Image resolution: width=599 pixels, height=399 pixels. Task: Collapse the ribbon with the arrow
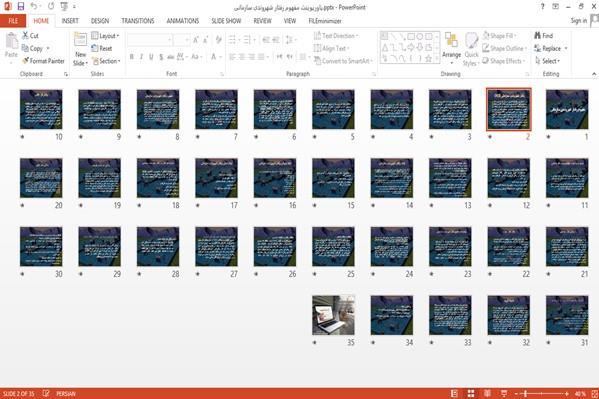(x=594, y=73)
